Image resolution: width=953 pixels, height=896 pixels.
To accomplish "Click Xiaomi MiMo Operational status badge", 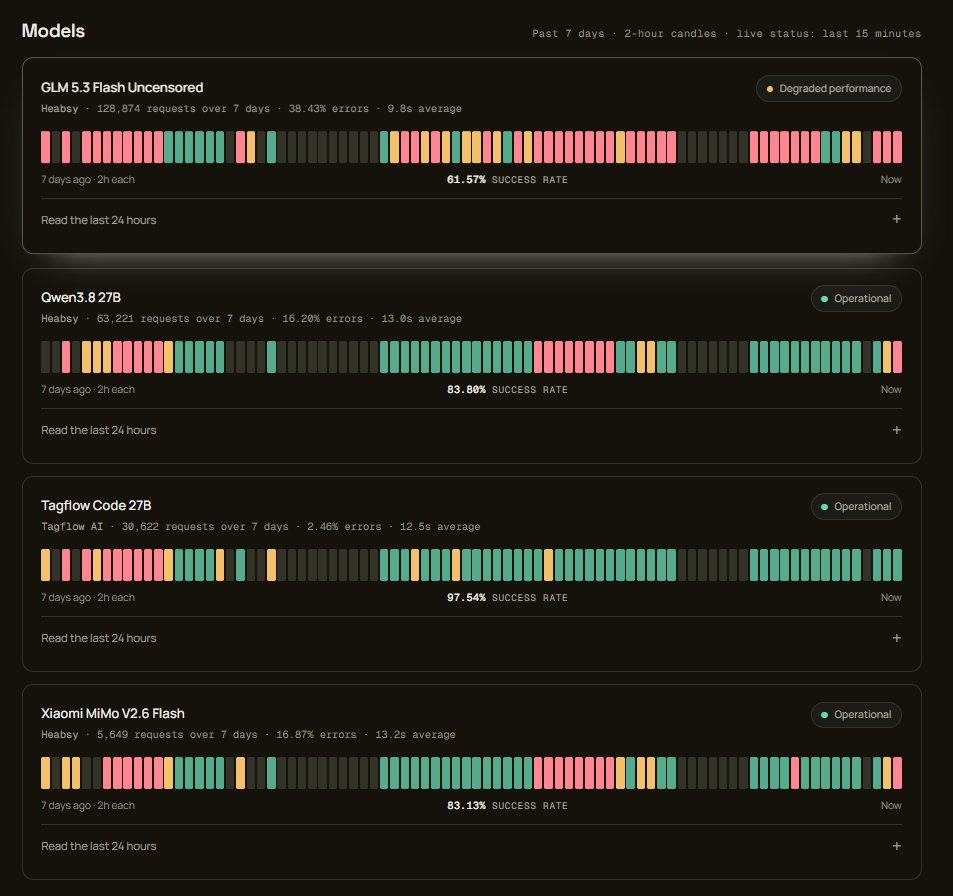I will (856, 714).
